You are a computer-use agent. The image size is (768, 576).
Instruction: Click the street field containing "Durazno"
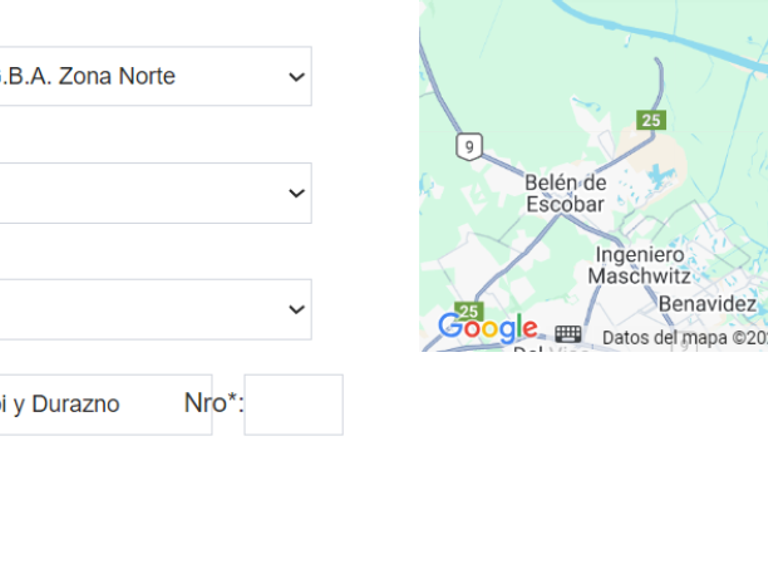pos(100,404)
